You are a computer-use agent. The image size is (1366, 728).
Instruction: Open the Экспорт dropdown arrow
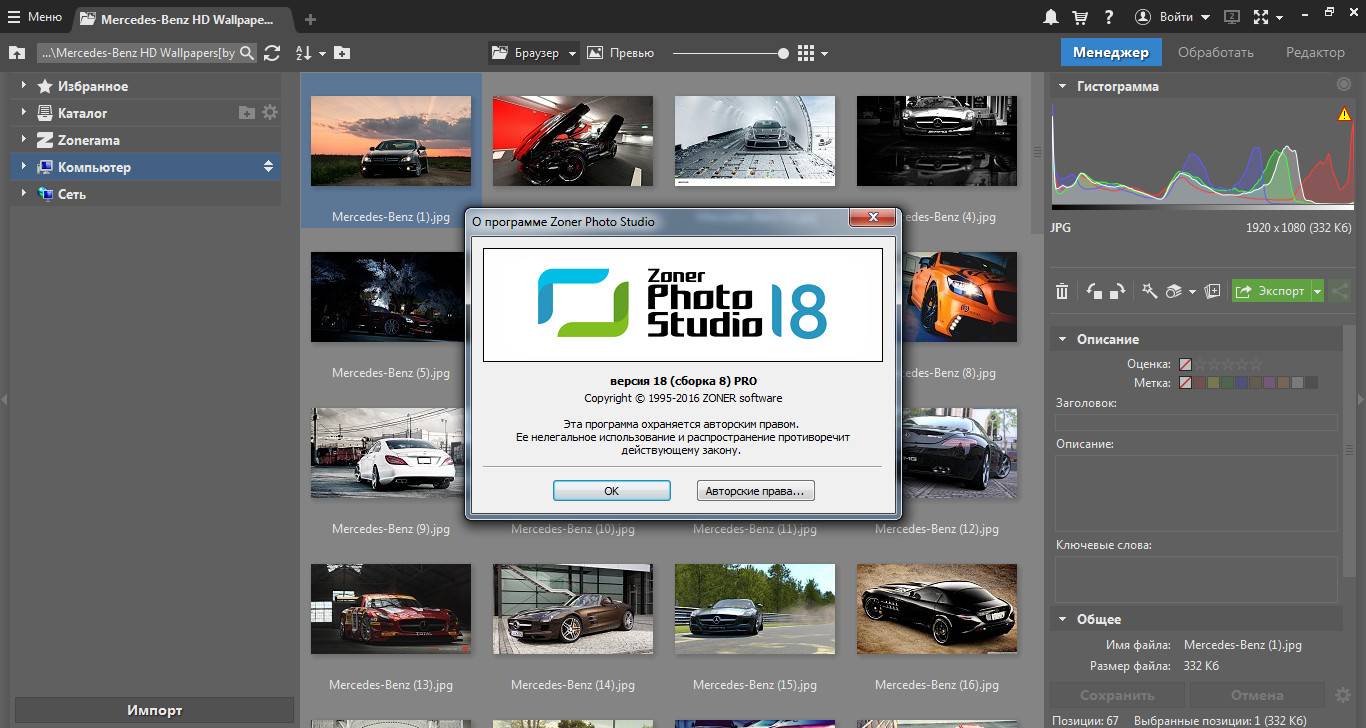[1317, 292]
